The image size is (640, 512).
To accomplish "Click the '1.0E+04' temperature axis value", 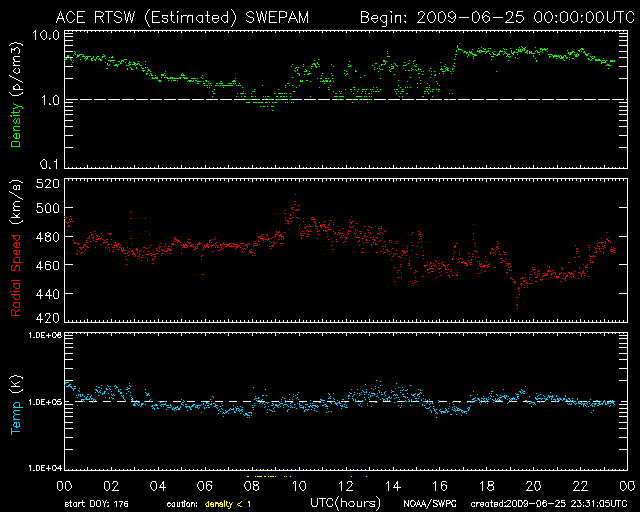I will (x=45, y=467).
